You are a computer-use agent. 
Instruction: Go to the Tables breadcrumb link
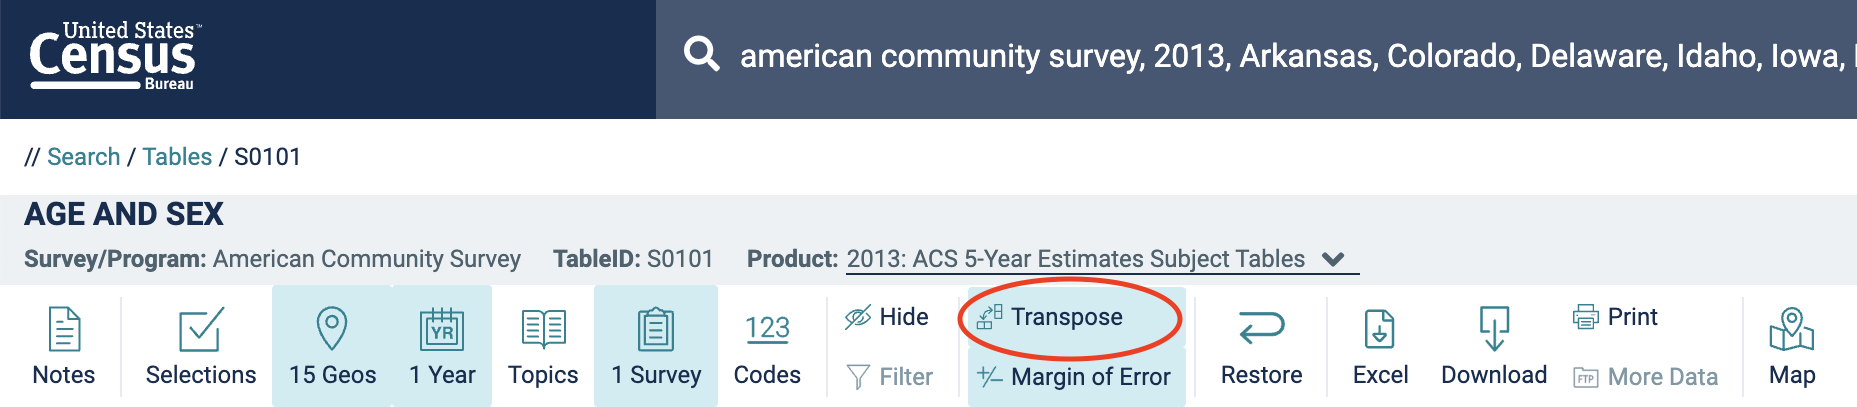(x=177, y=157)
